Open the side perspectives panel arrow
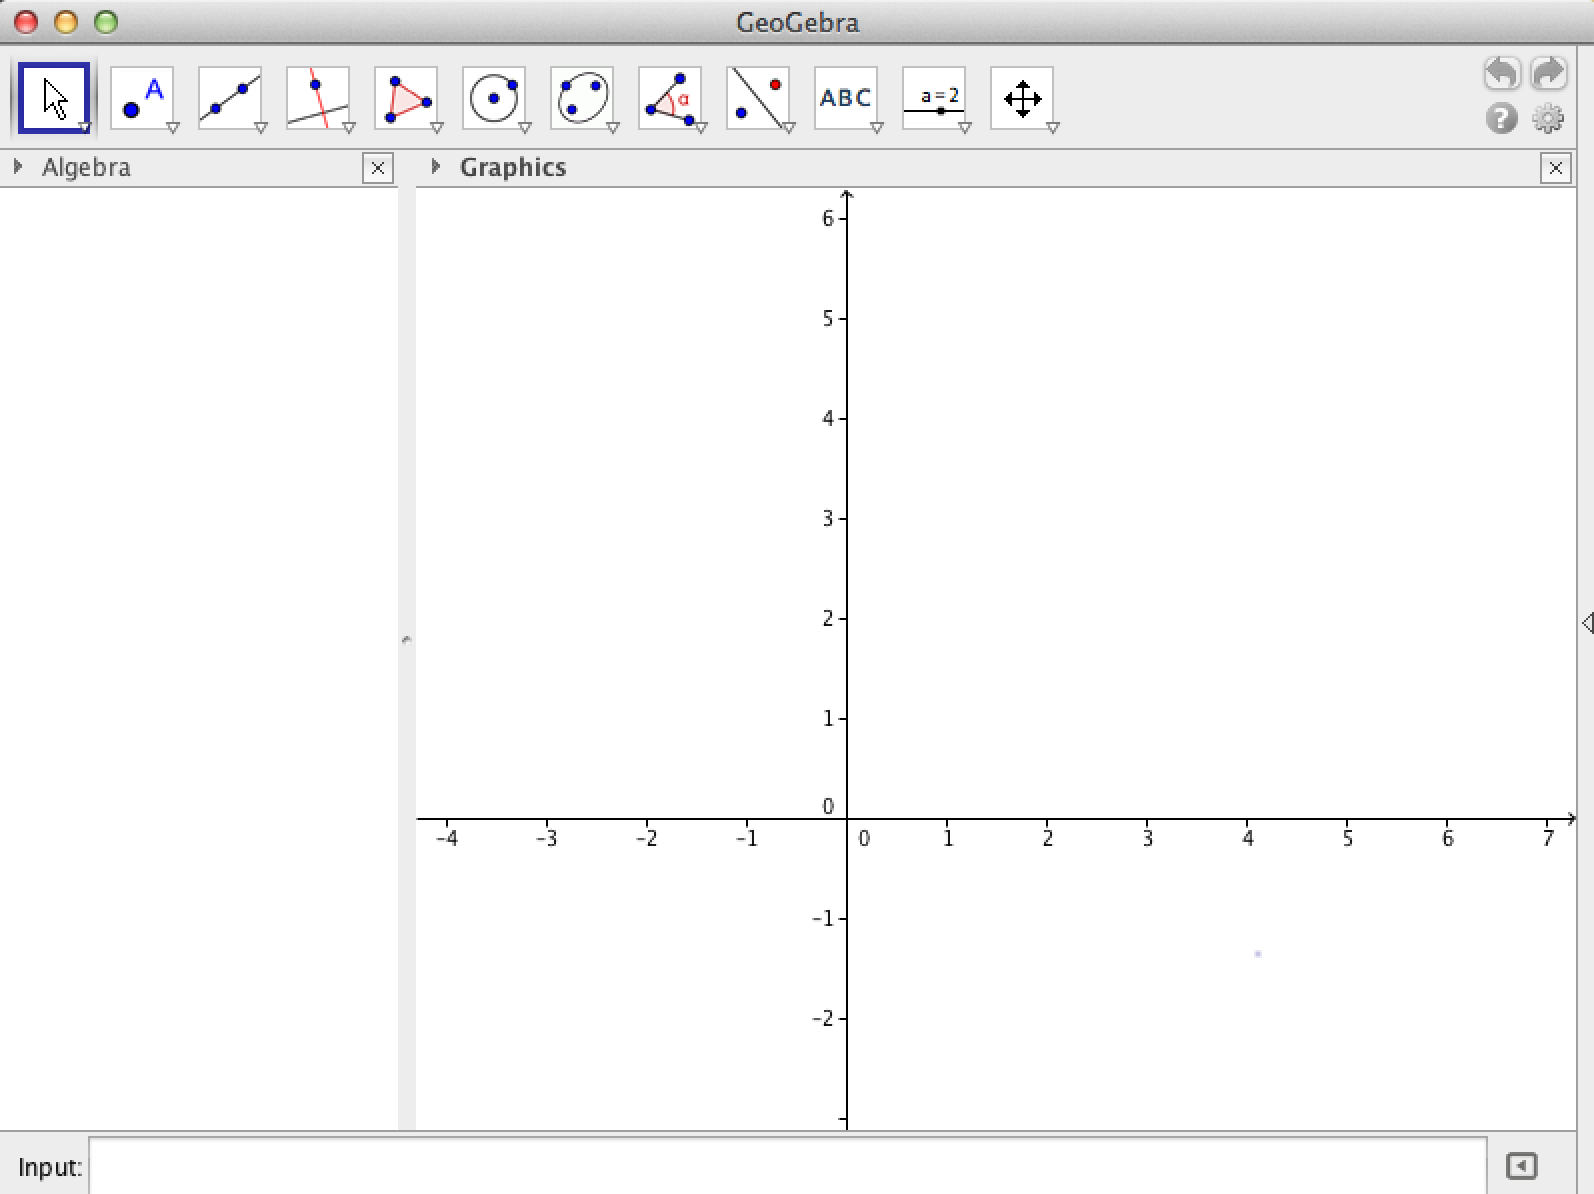 pos(1587,623)
